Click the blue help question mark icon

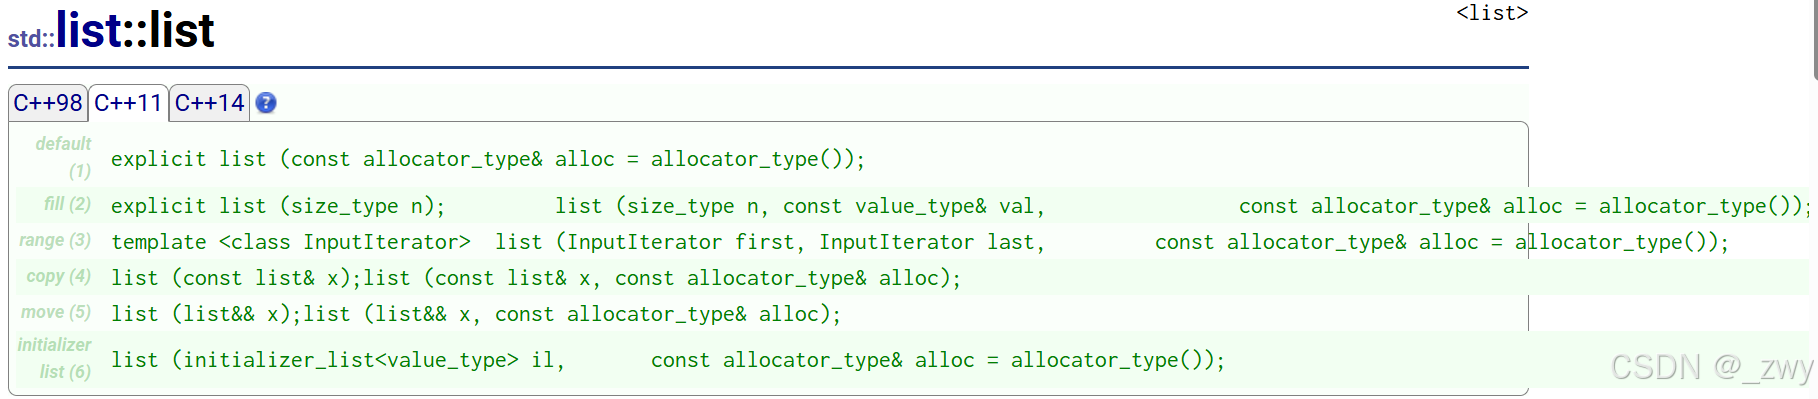[266, 103]
